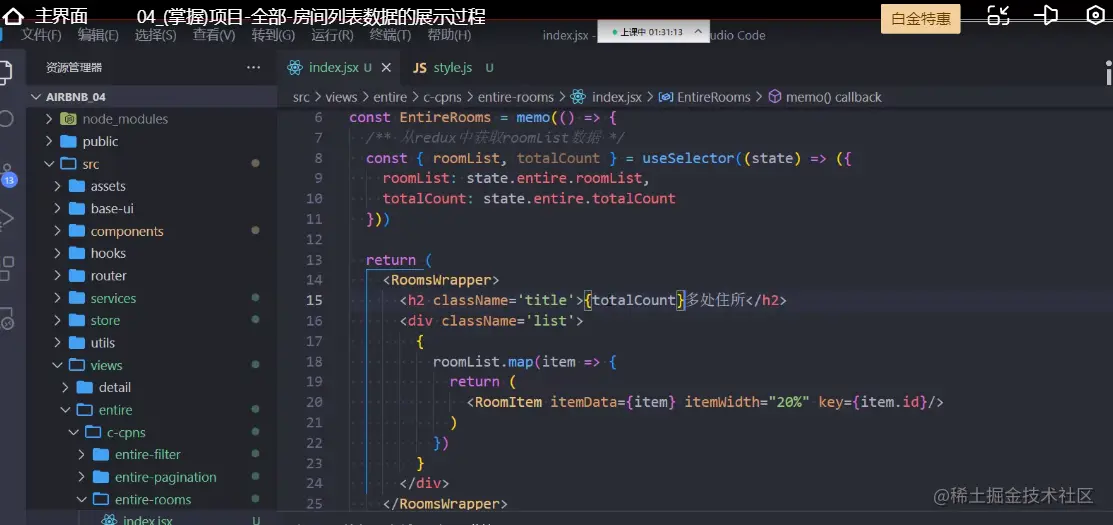This screenshot has height=525, width=1113.
Task: Click the EntireRooms symbol icon in breadcrumb
Action: click(666, 96)
